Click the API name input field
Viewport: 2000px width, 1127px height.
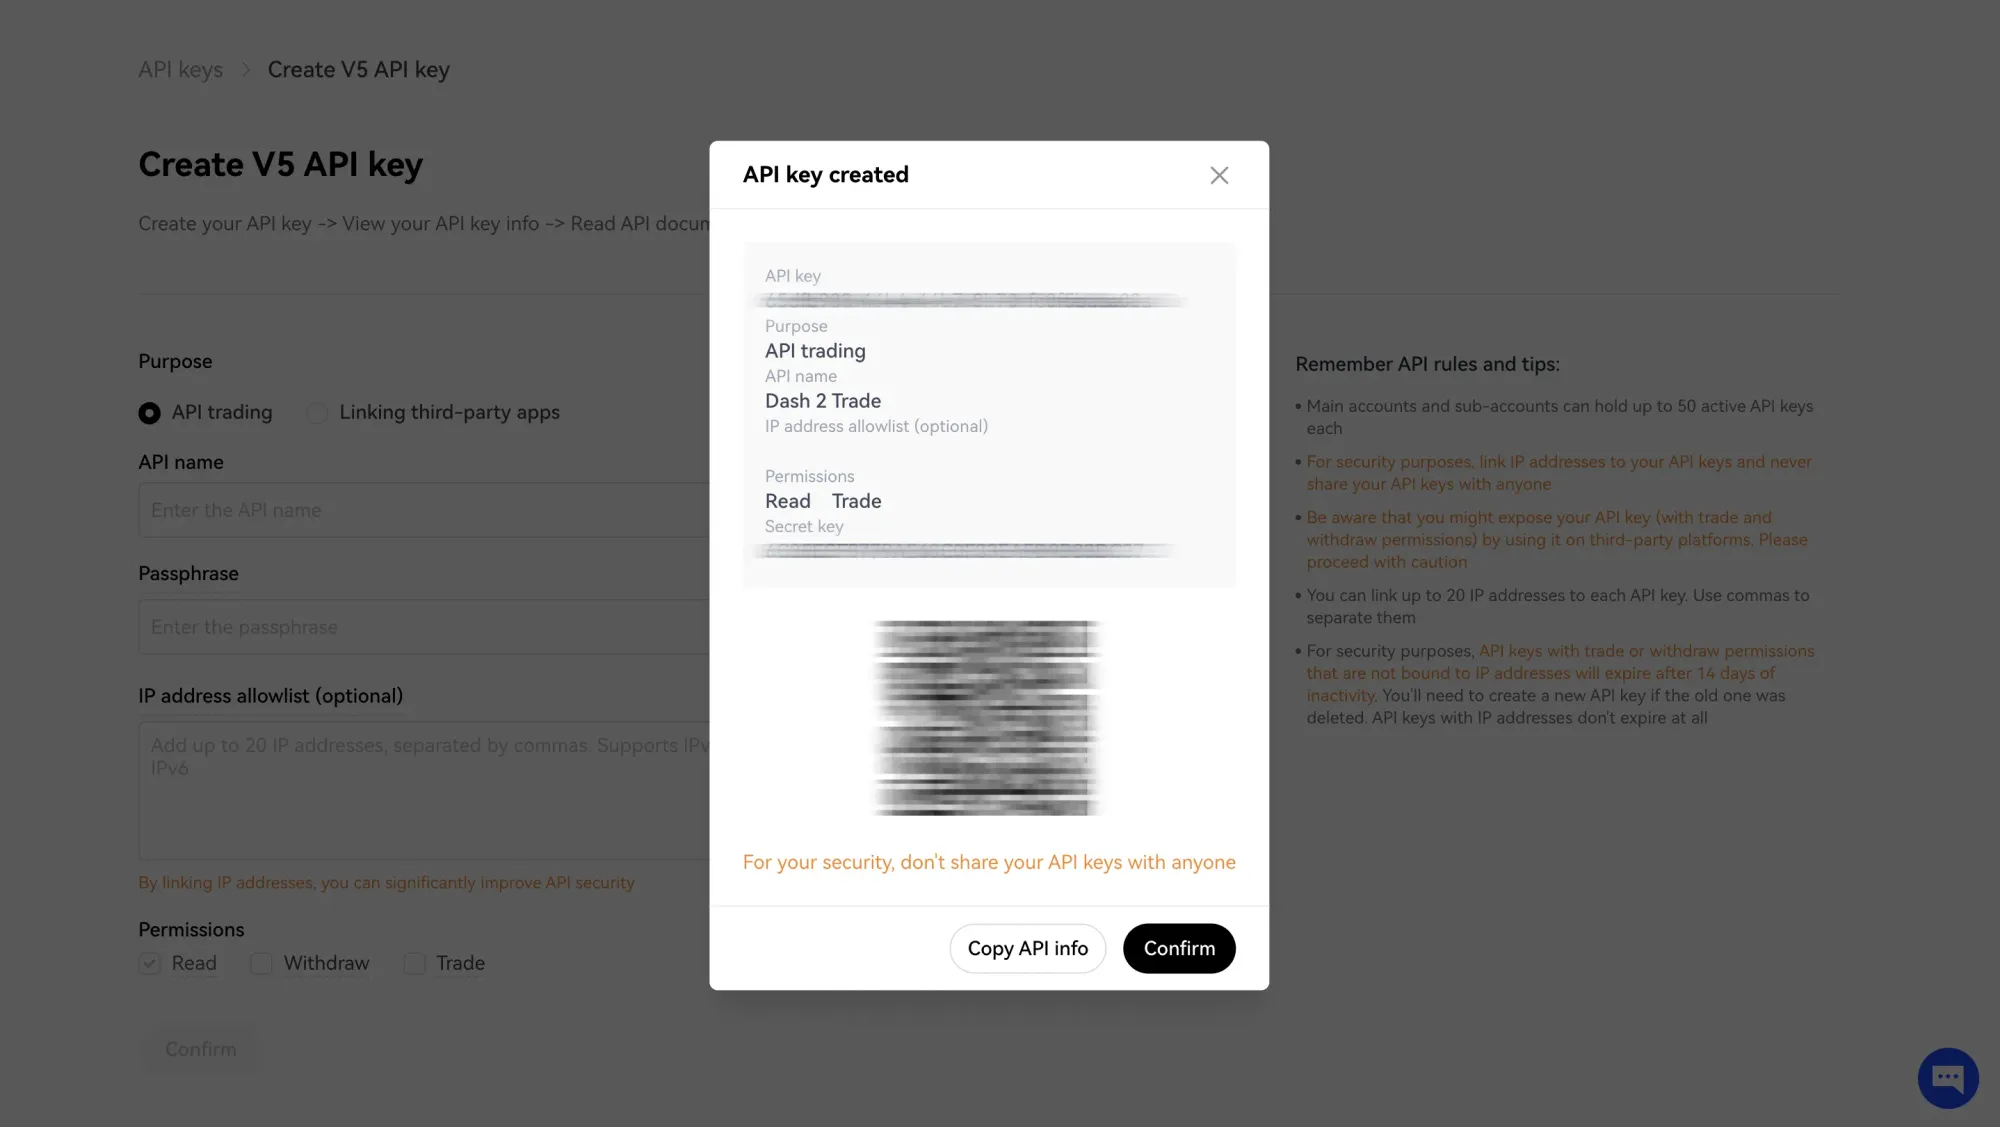[424, 510]
